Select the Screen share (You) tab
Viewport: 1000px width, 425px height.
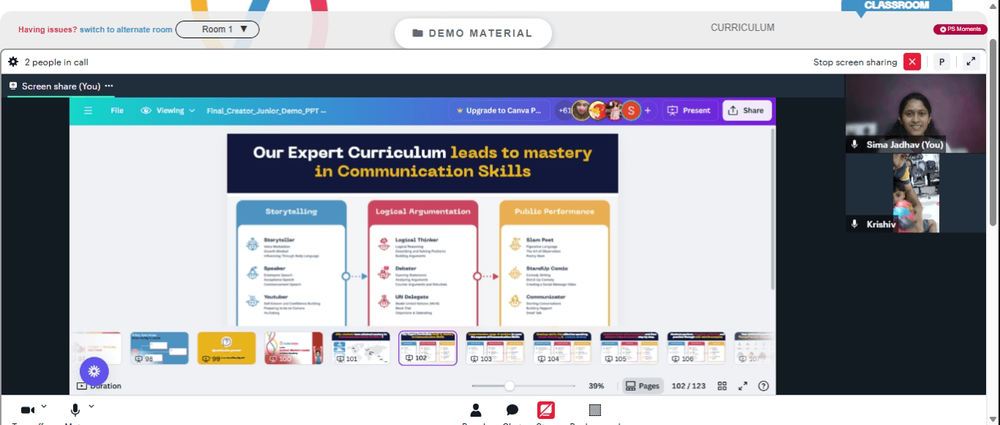[61, 86]
